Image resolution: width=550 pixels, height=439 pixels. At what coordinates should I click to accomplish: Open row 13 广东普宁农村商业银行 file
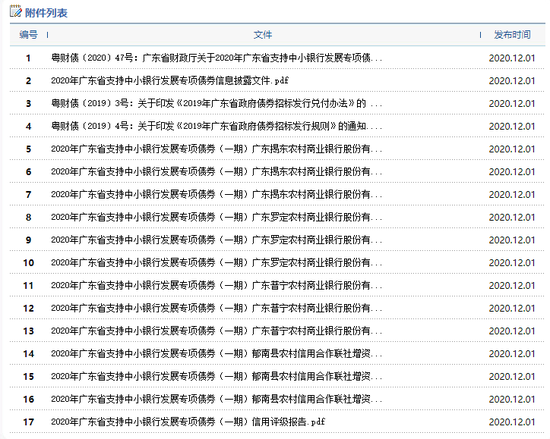pos(216,331)
